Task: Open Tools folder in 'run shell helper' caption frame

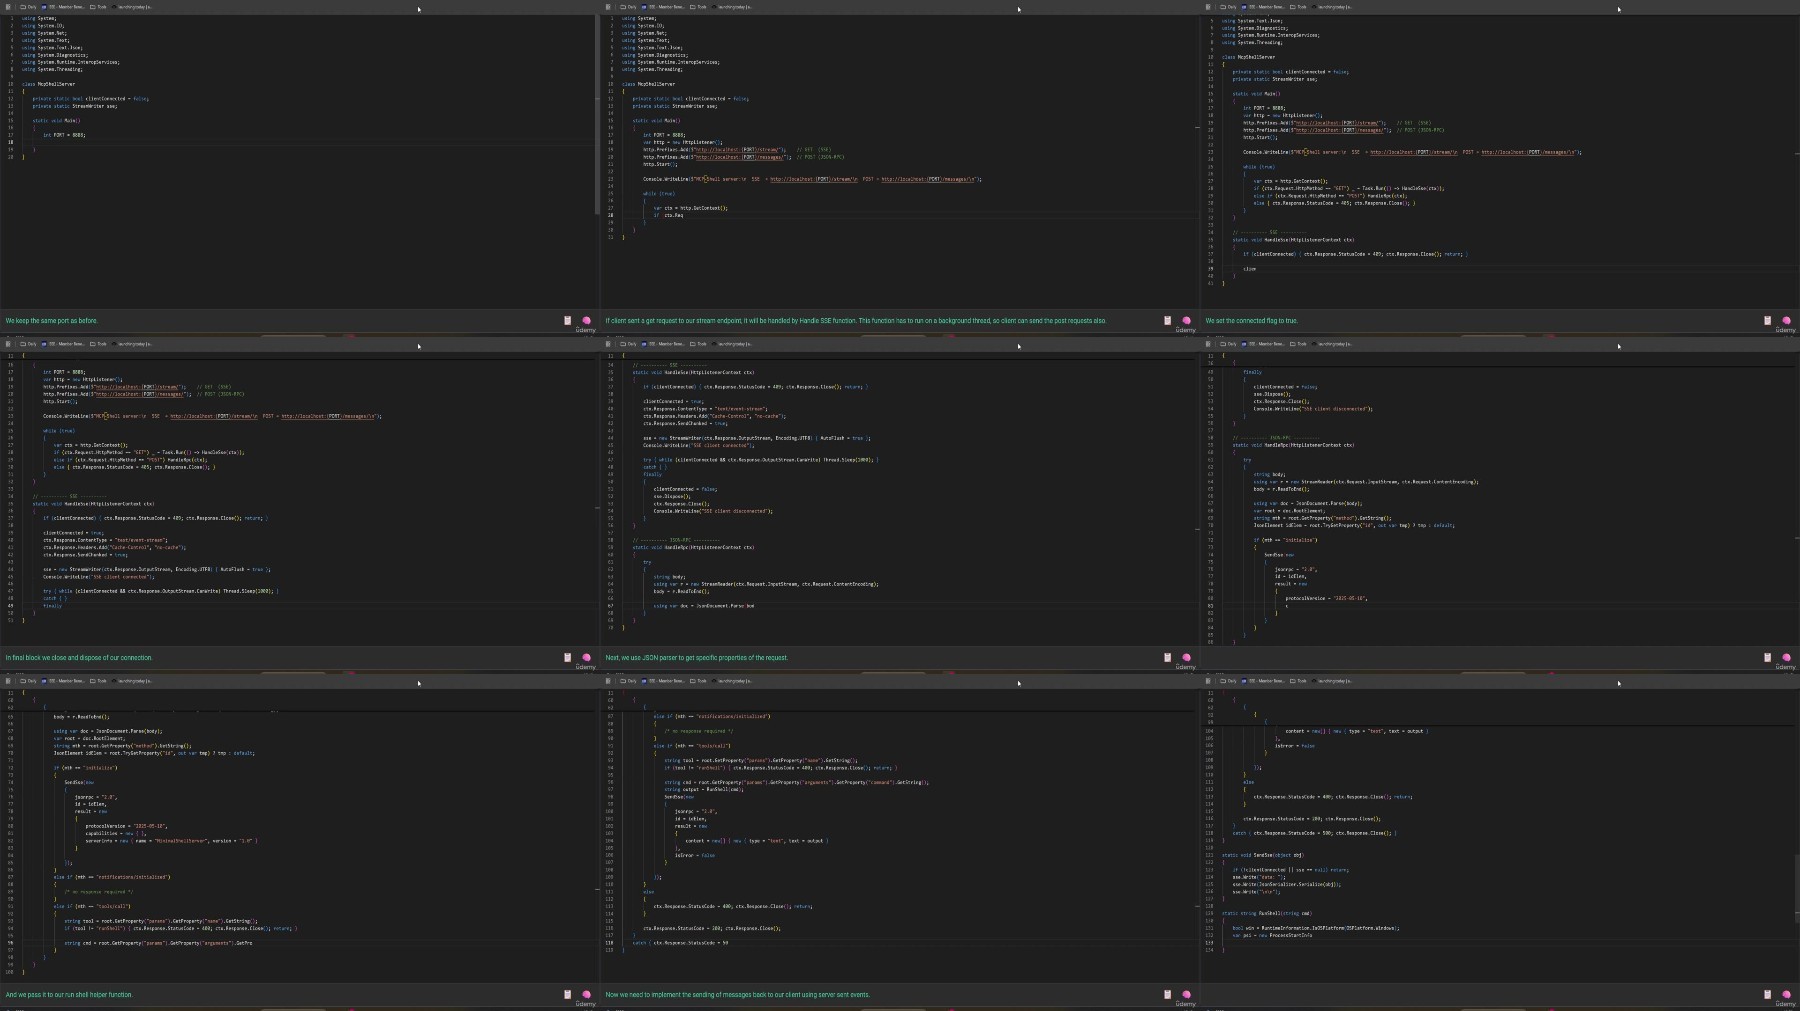Action: point(98,681)
